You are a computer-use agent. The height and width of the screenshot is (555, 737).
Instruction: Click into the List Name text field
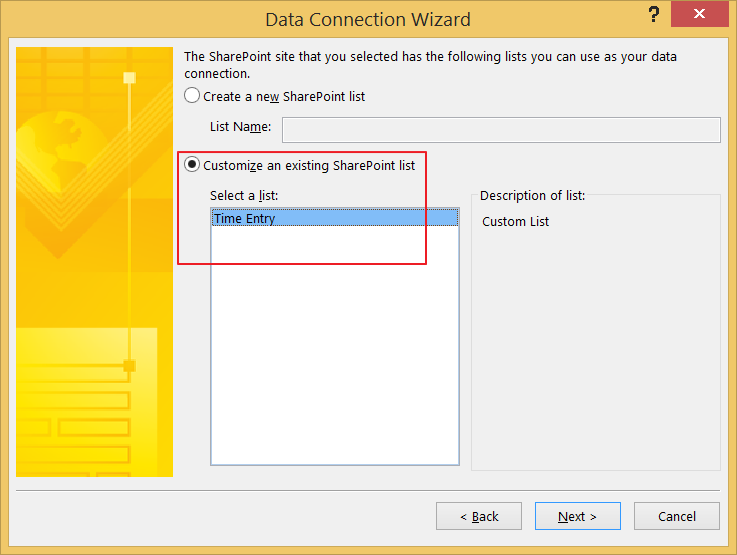(x=501, y=130)
